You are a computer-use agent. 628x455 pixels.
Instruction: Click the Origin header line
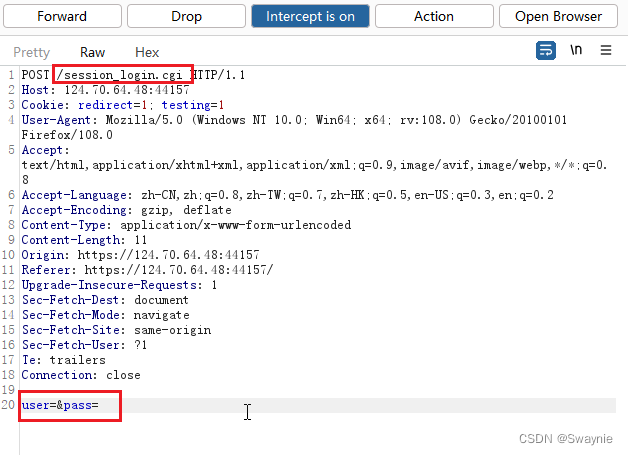coord(141,255)
